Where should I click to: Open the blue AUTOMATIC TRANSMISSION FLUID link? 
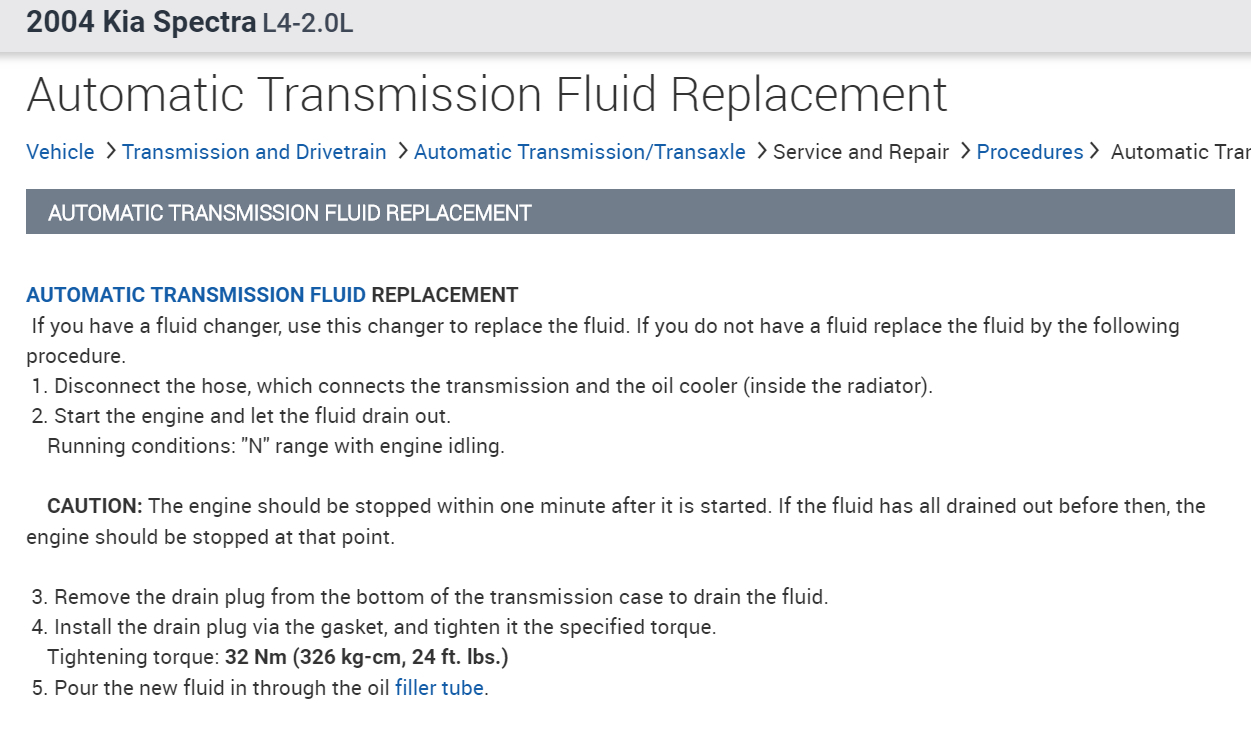point(196,295)
